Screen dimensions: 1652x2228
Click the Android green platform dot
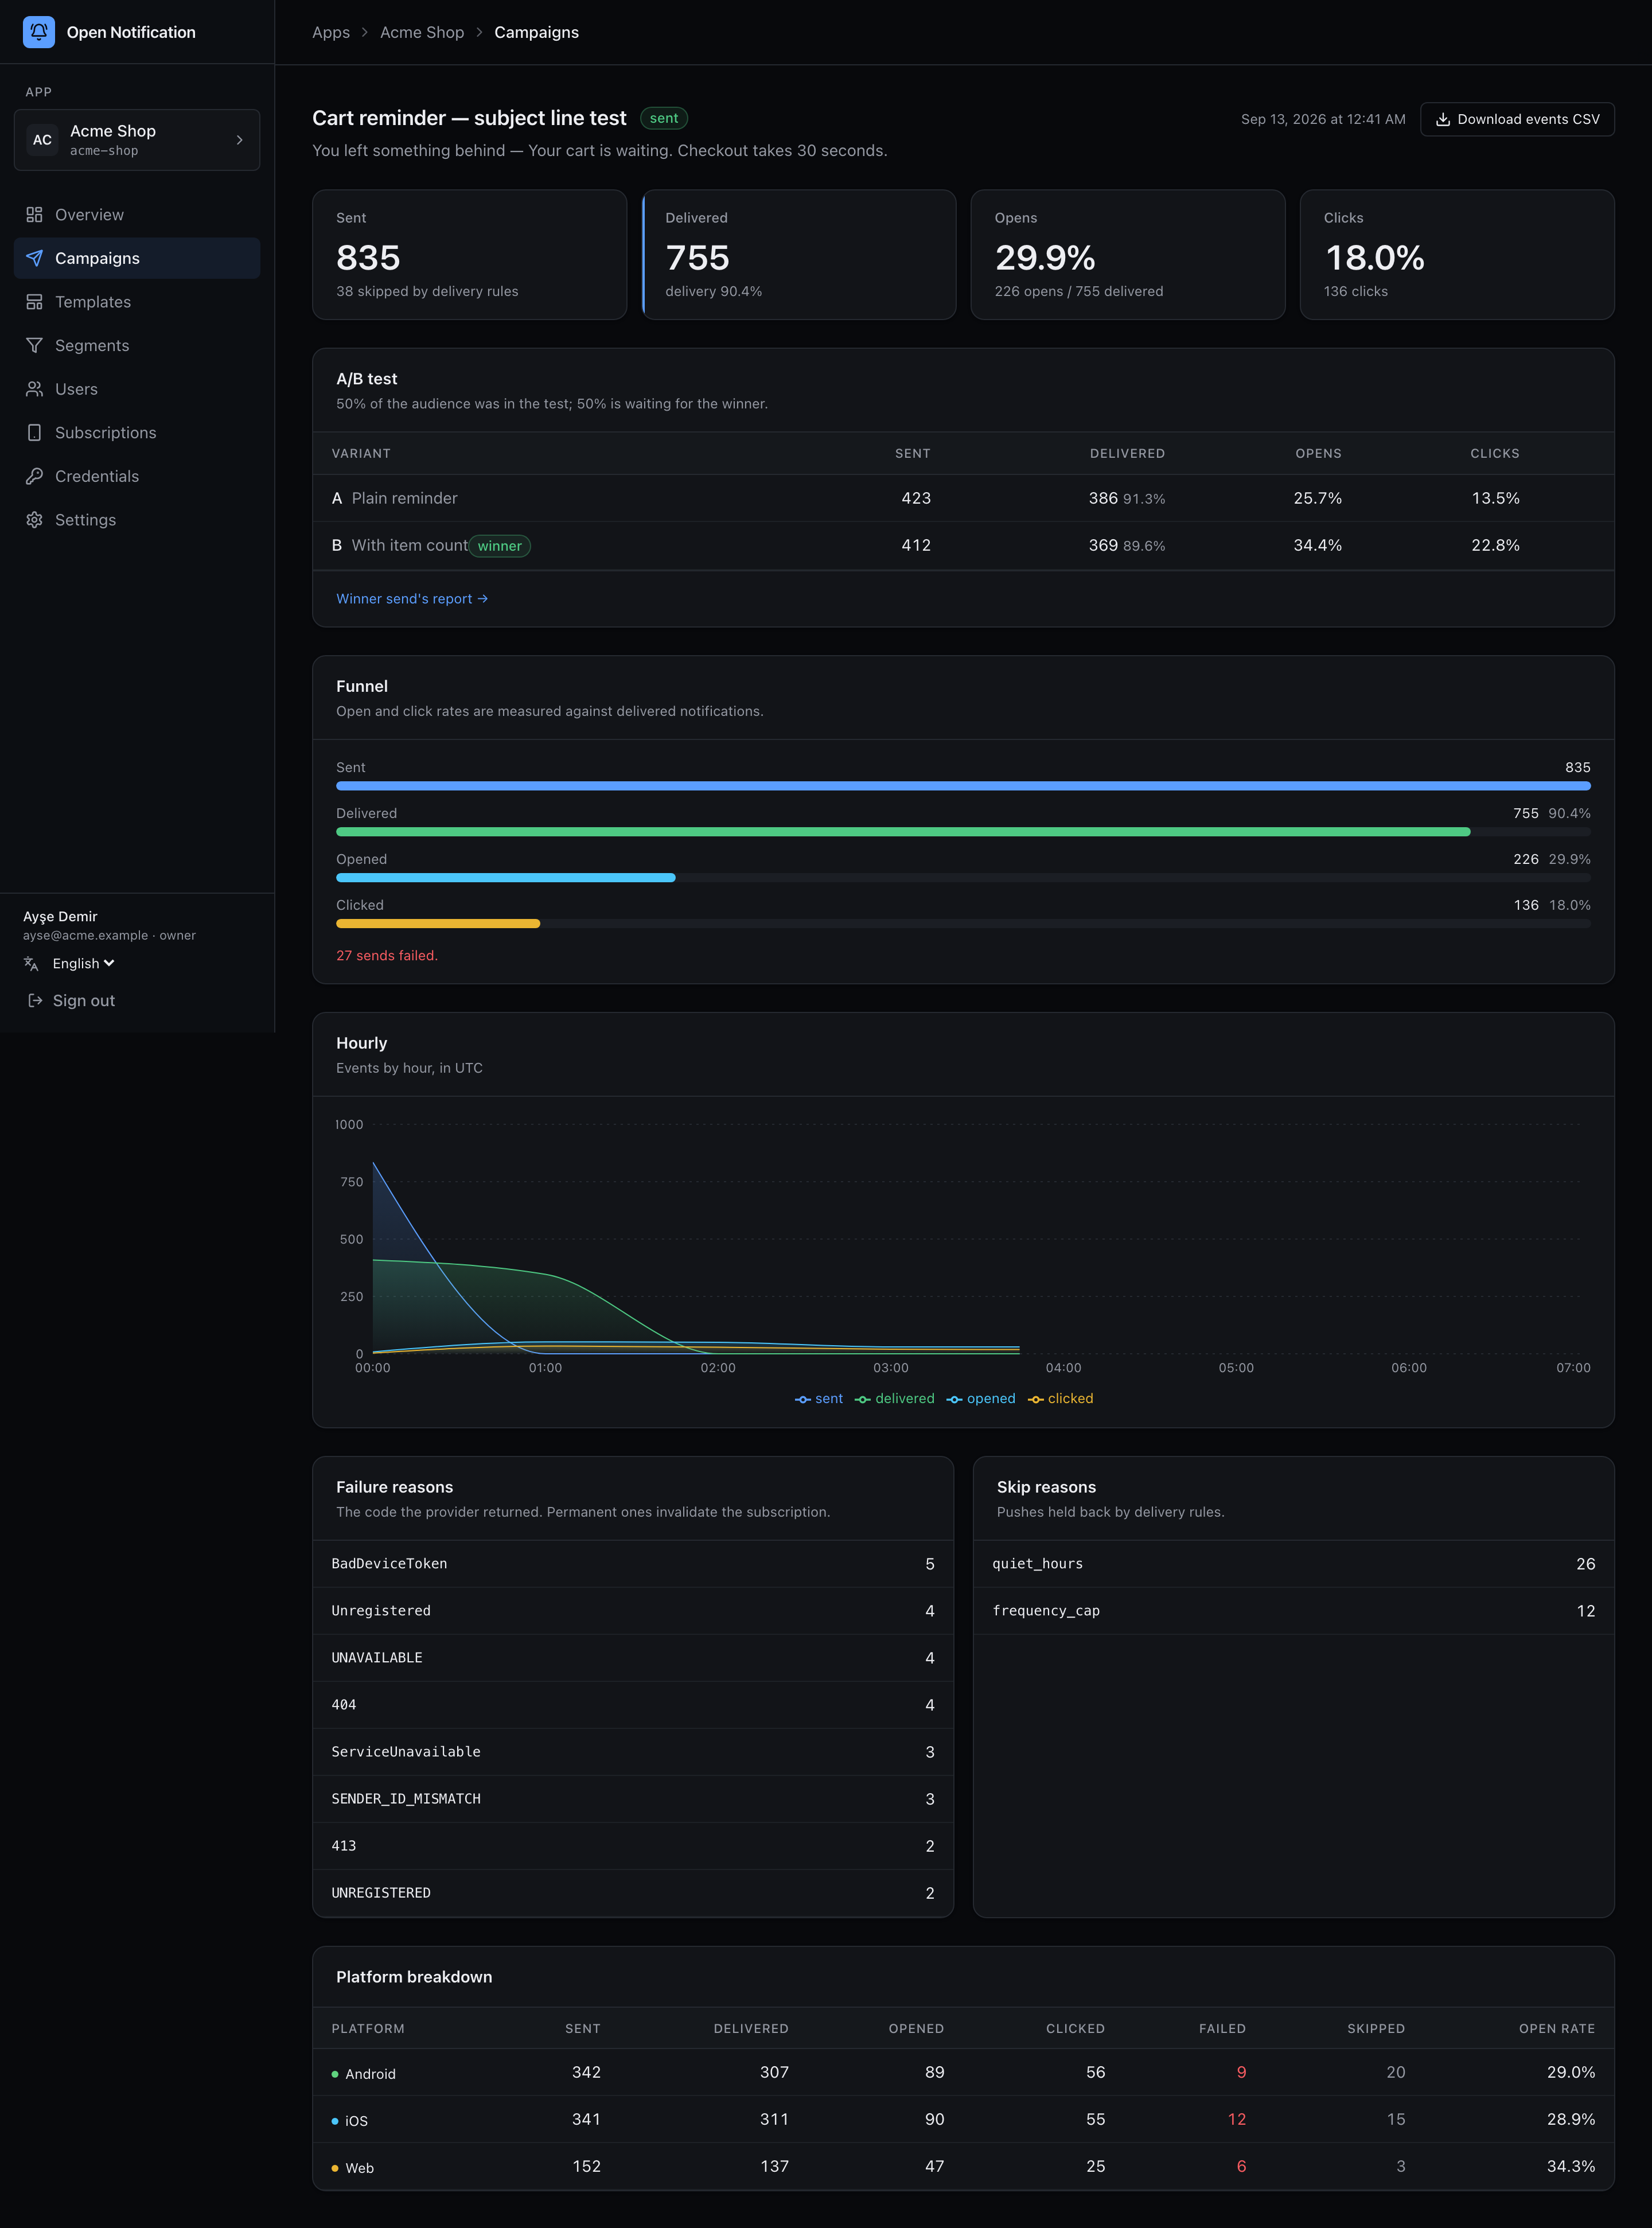[335, 2074]
